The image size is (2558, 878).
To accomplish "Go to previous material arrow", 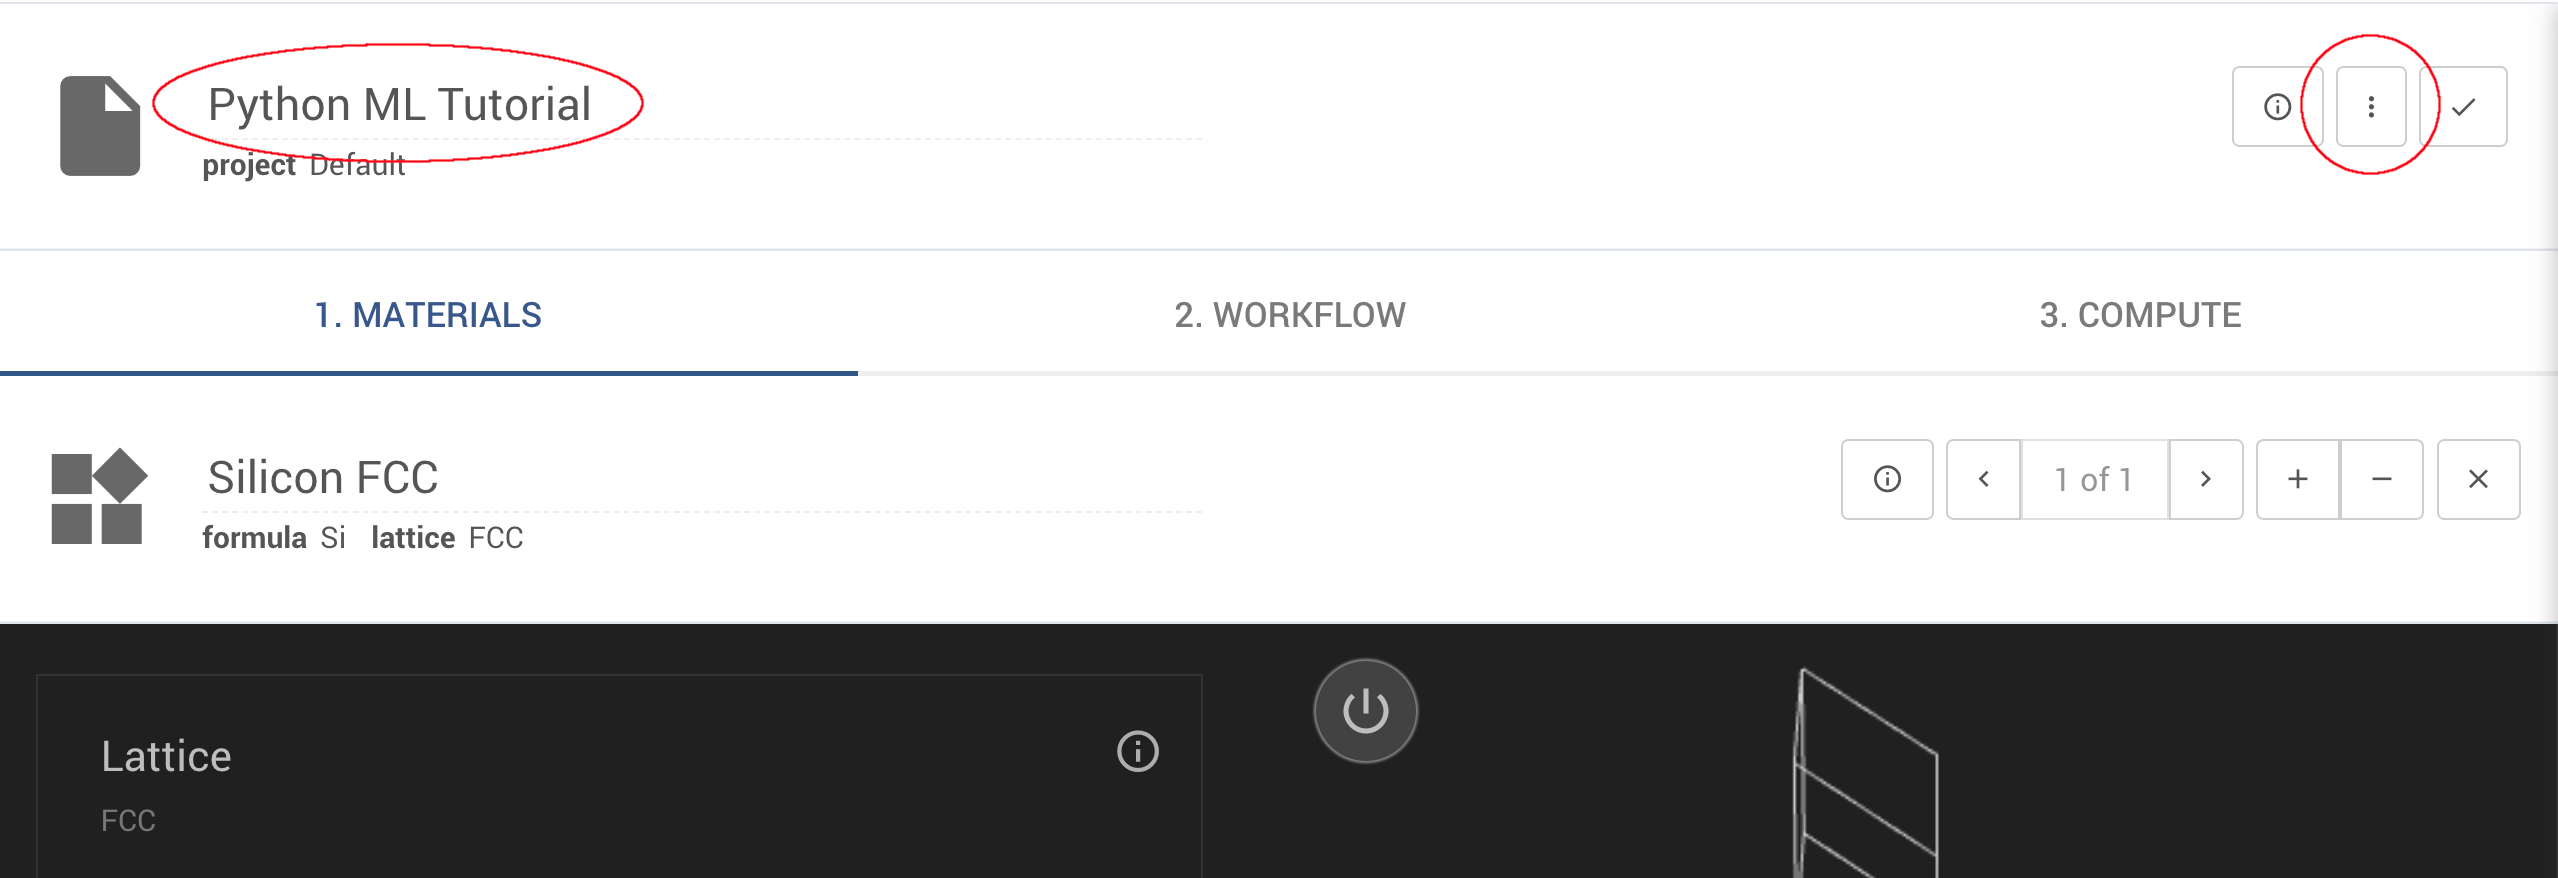I will point(1984,479).
